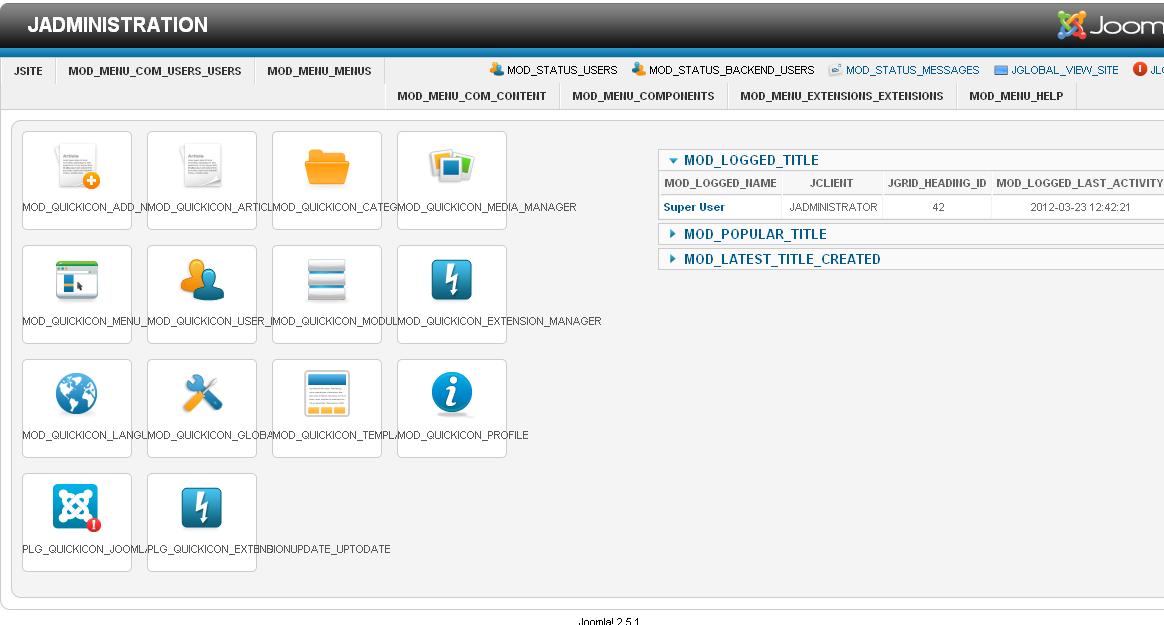1164x625 pixels.
Task: Open the user manager people icon
Action: point(202,280)
